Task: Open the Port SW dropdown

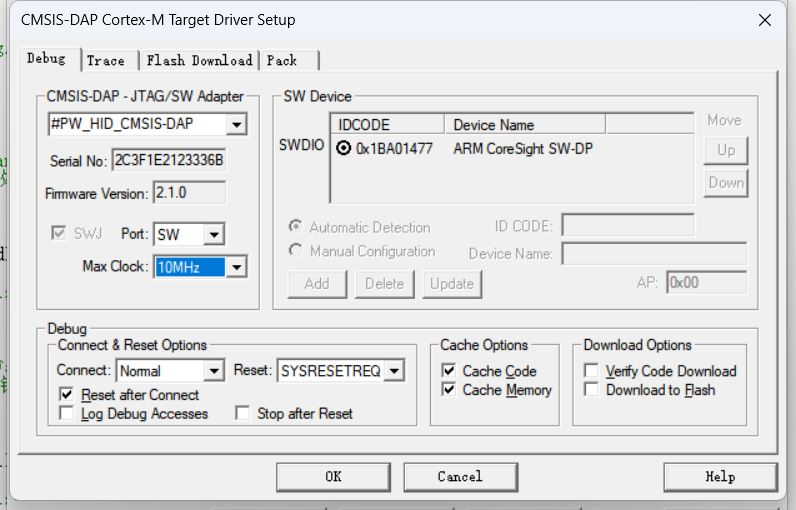Action: click(214, 234)
